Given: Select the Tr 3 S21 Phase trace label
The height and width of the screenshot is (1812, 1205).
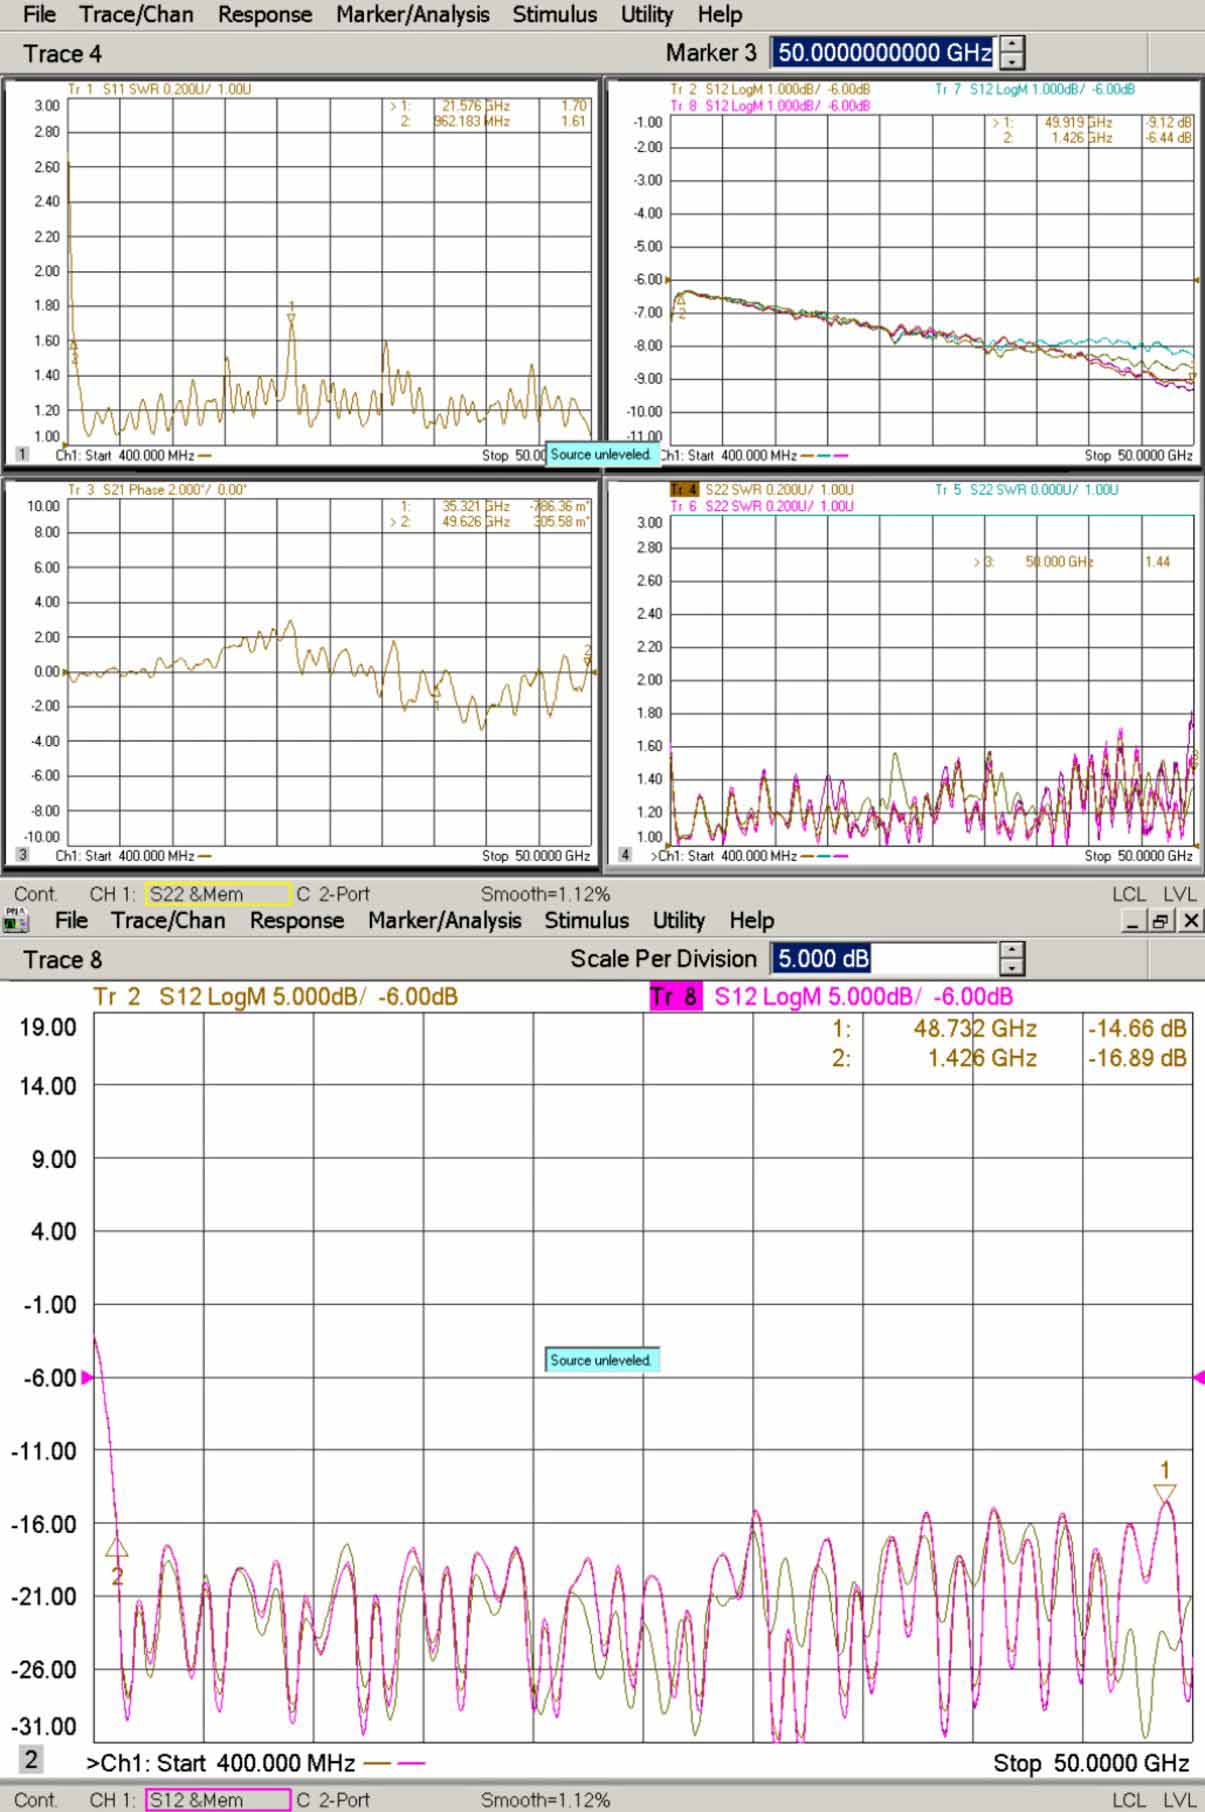Looking at the screenshot, I should coord(158,489).
